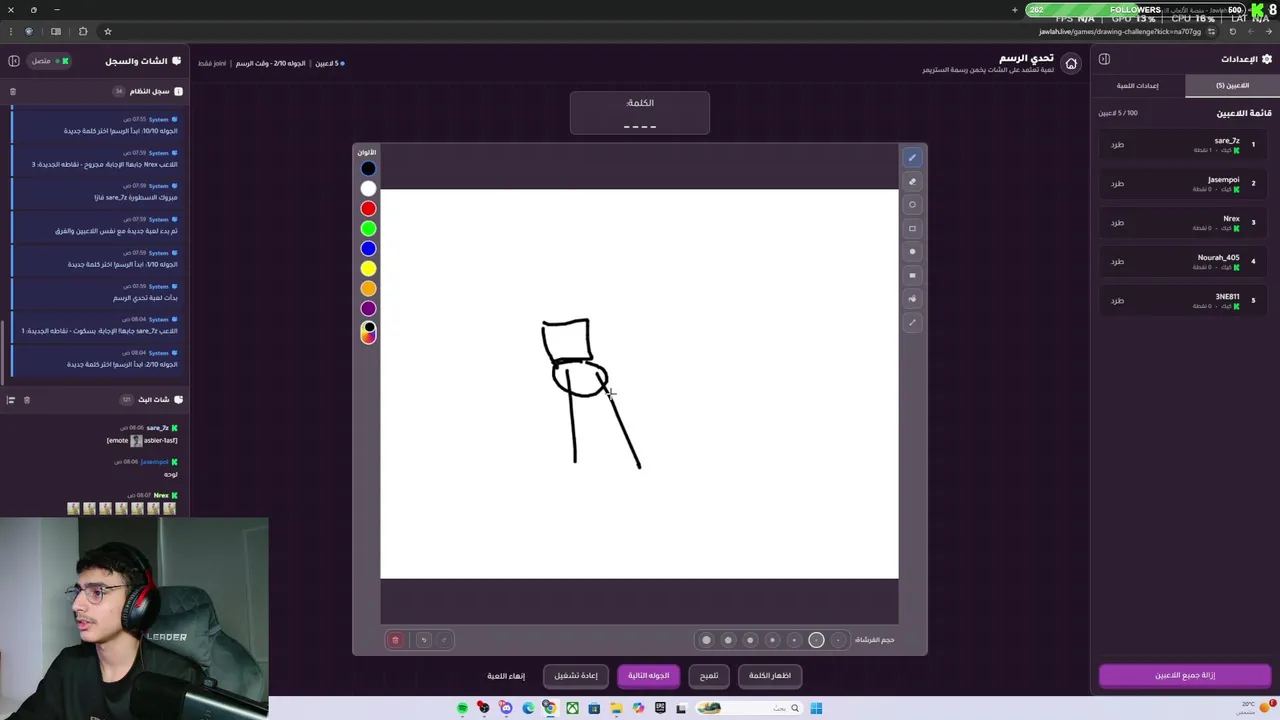
Task: Kick player Jasempoi with طرد
Action: (x=1117, y=183)
